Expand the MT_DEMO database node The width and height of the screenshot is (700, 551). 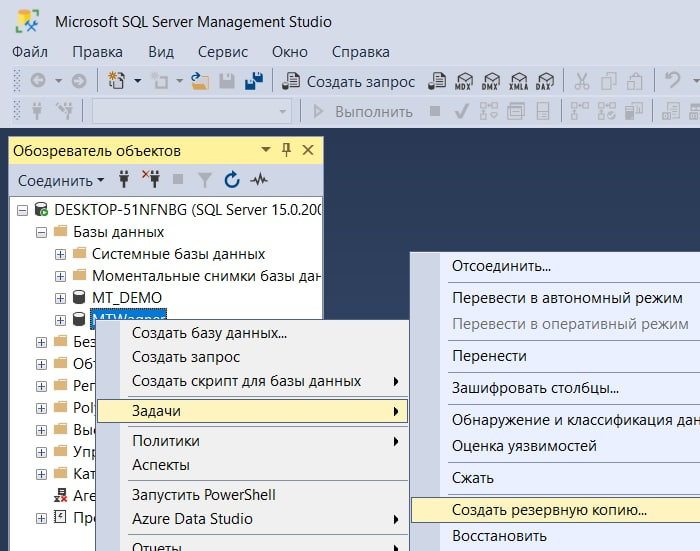coord(60,298)
